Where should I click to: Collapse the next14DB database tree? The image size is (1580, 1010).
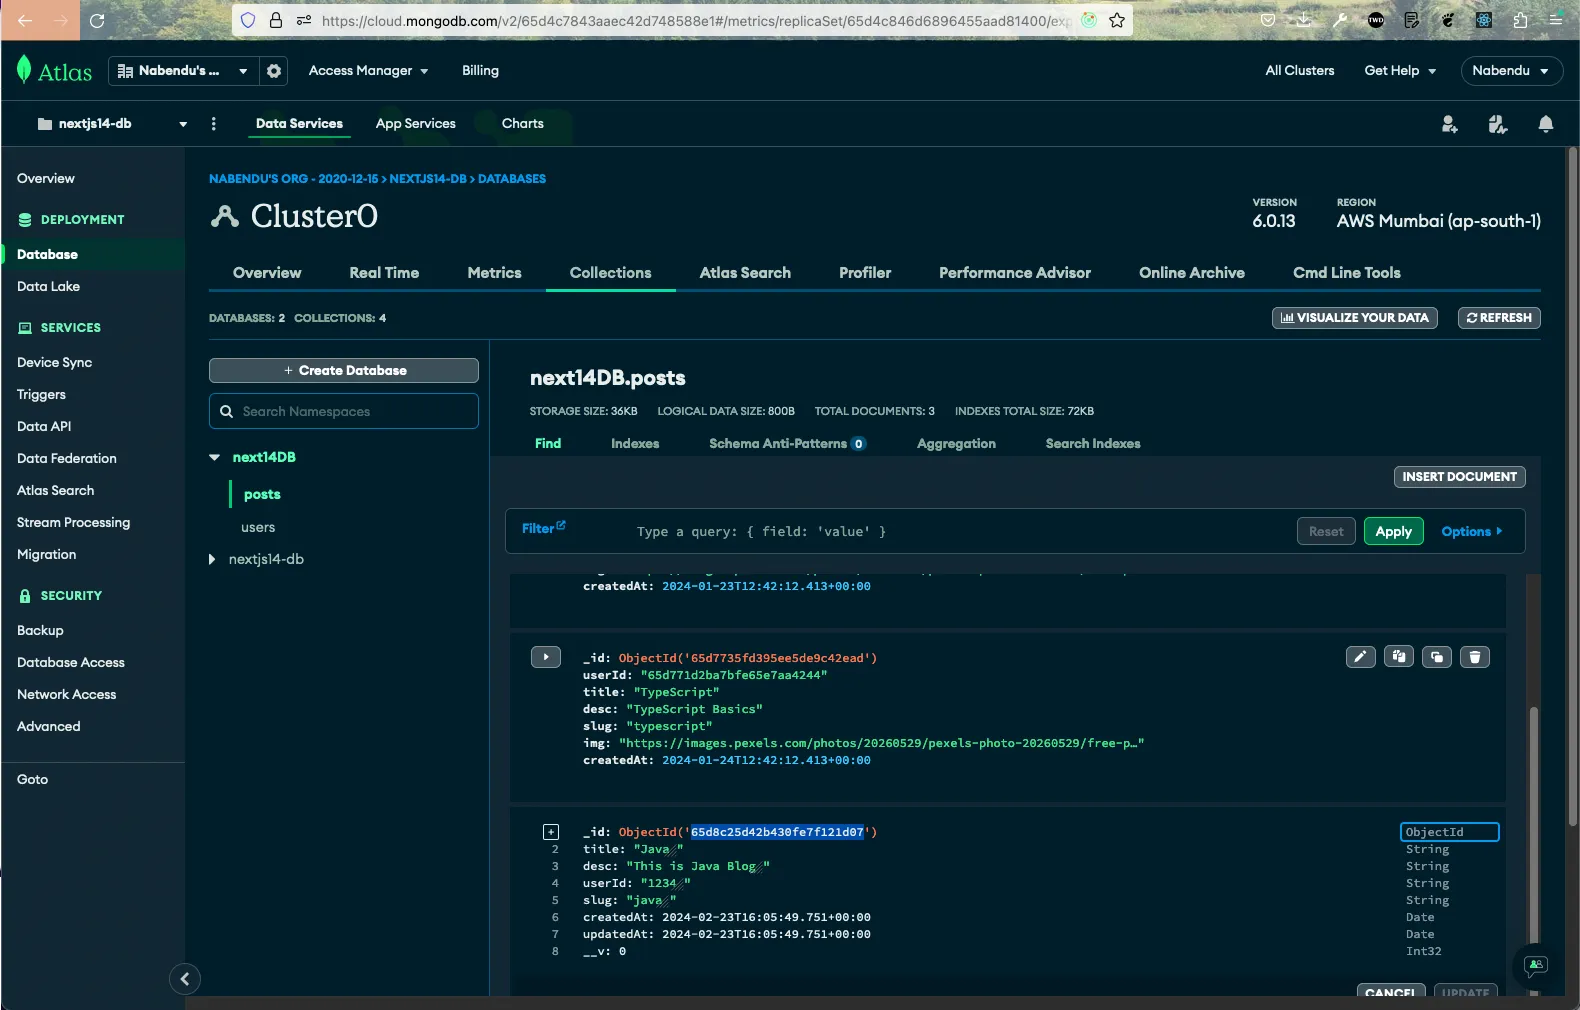click(x=214, y=457)
